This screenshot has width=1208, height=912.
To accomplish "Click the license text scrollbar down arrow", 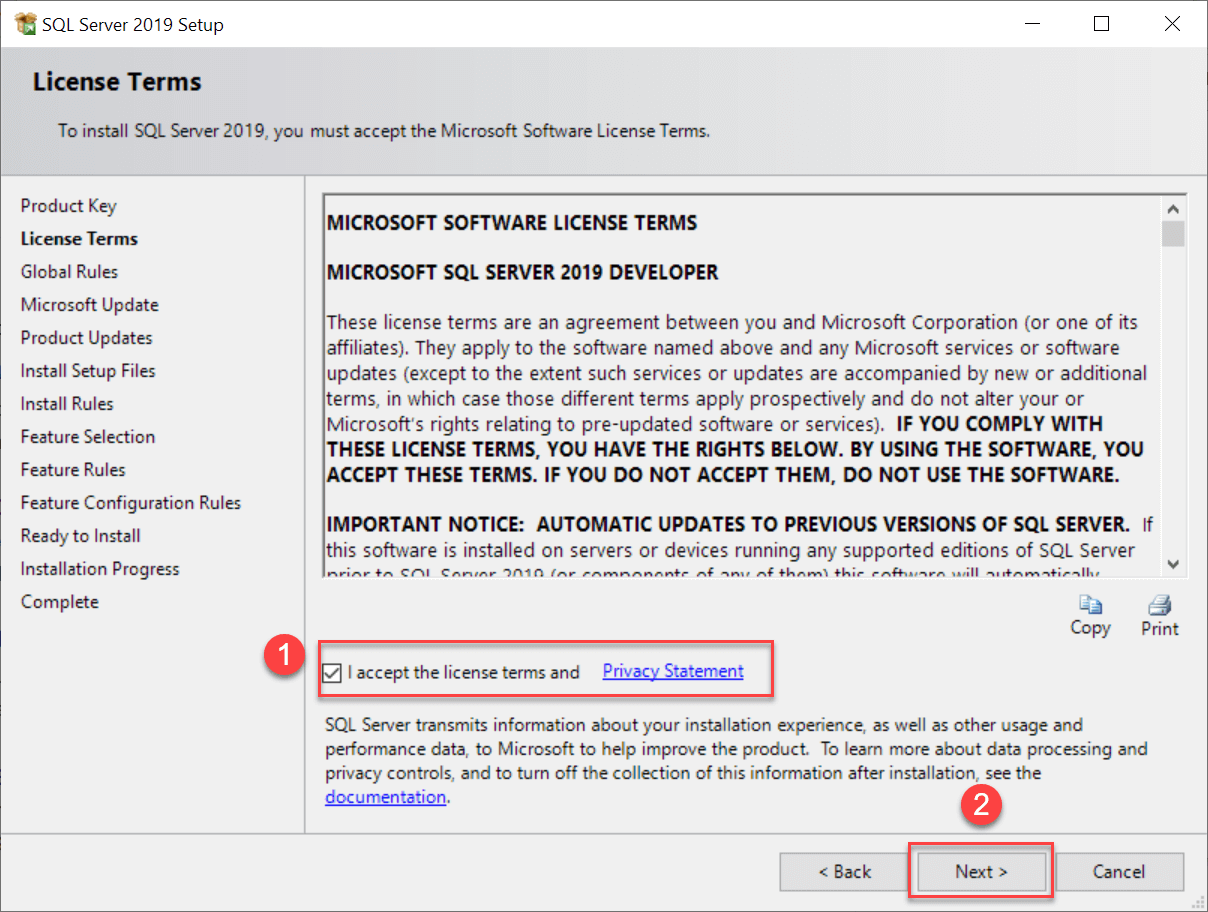I will pos(1173,564).
